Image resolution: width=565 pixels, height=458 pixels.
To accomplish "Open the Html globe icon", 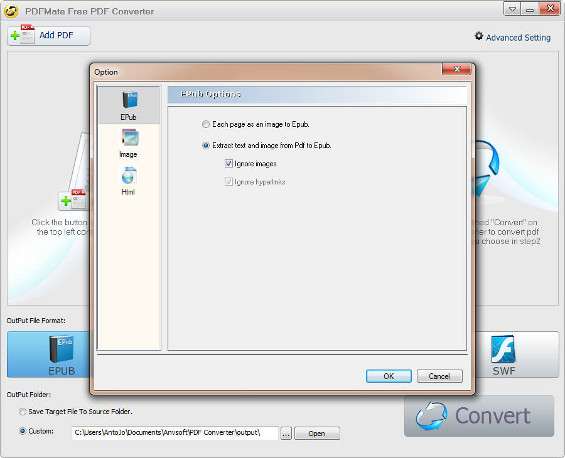I will pyautogui.click(x=129, y=175).
